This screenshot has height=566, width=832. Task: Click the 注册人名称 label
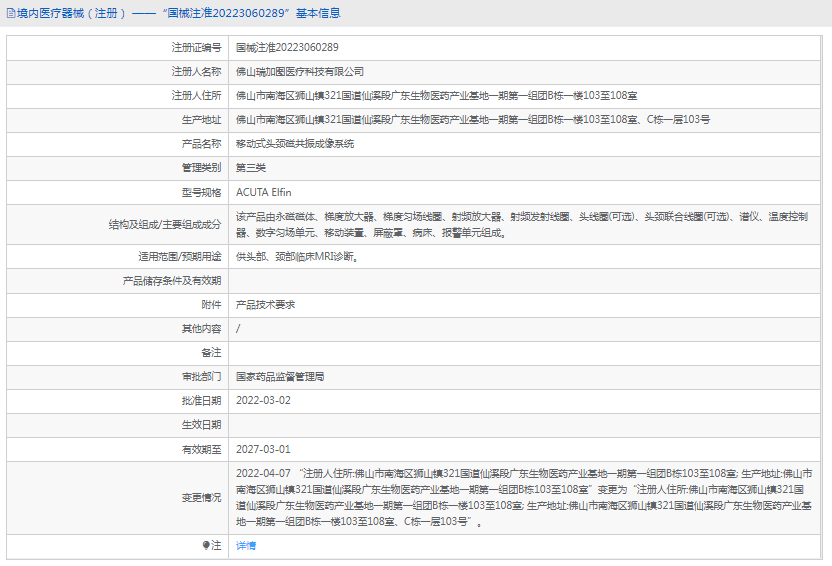[x=196, y=72]
